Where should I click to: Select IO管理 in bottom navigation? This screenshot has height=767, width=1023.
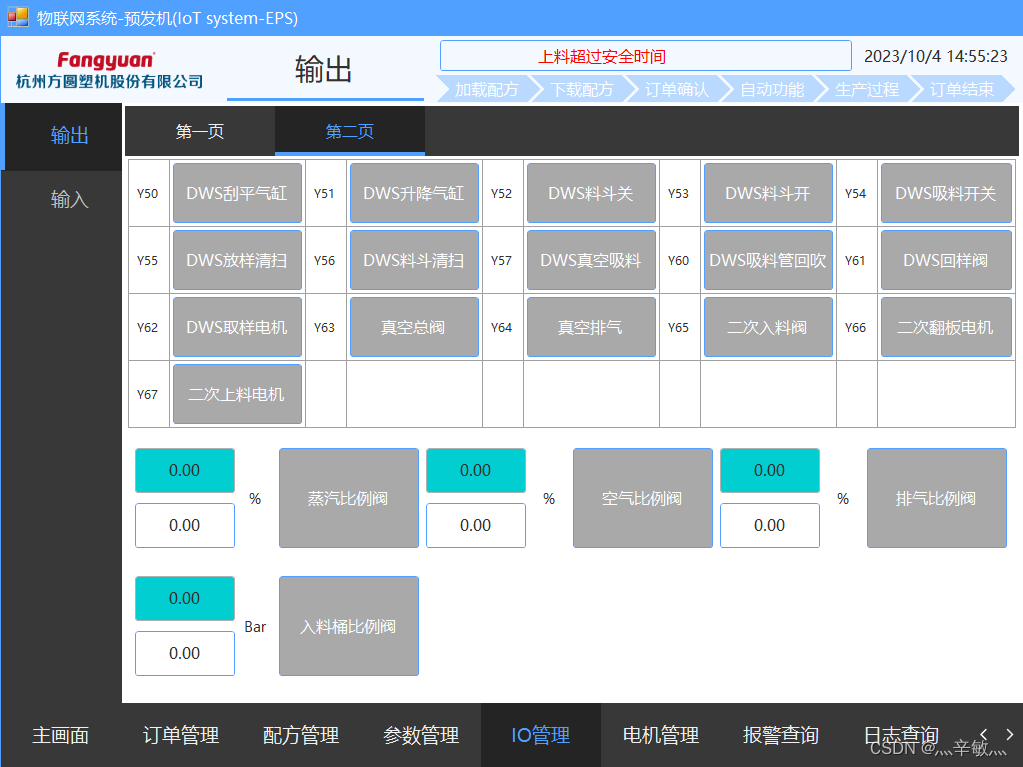541,735
